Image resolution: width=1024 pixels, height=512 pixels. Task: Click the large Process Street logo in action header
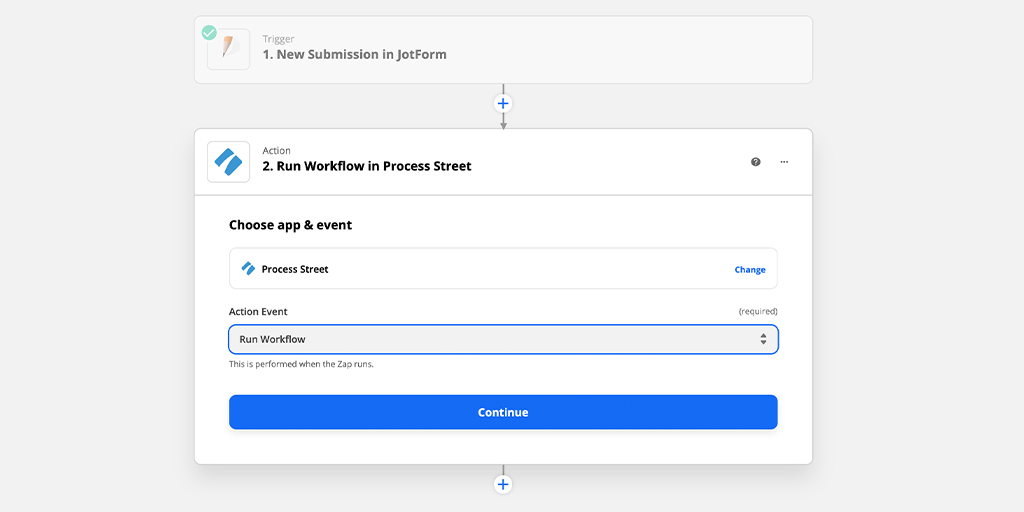228,161
